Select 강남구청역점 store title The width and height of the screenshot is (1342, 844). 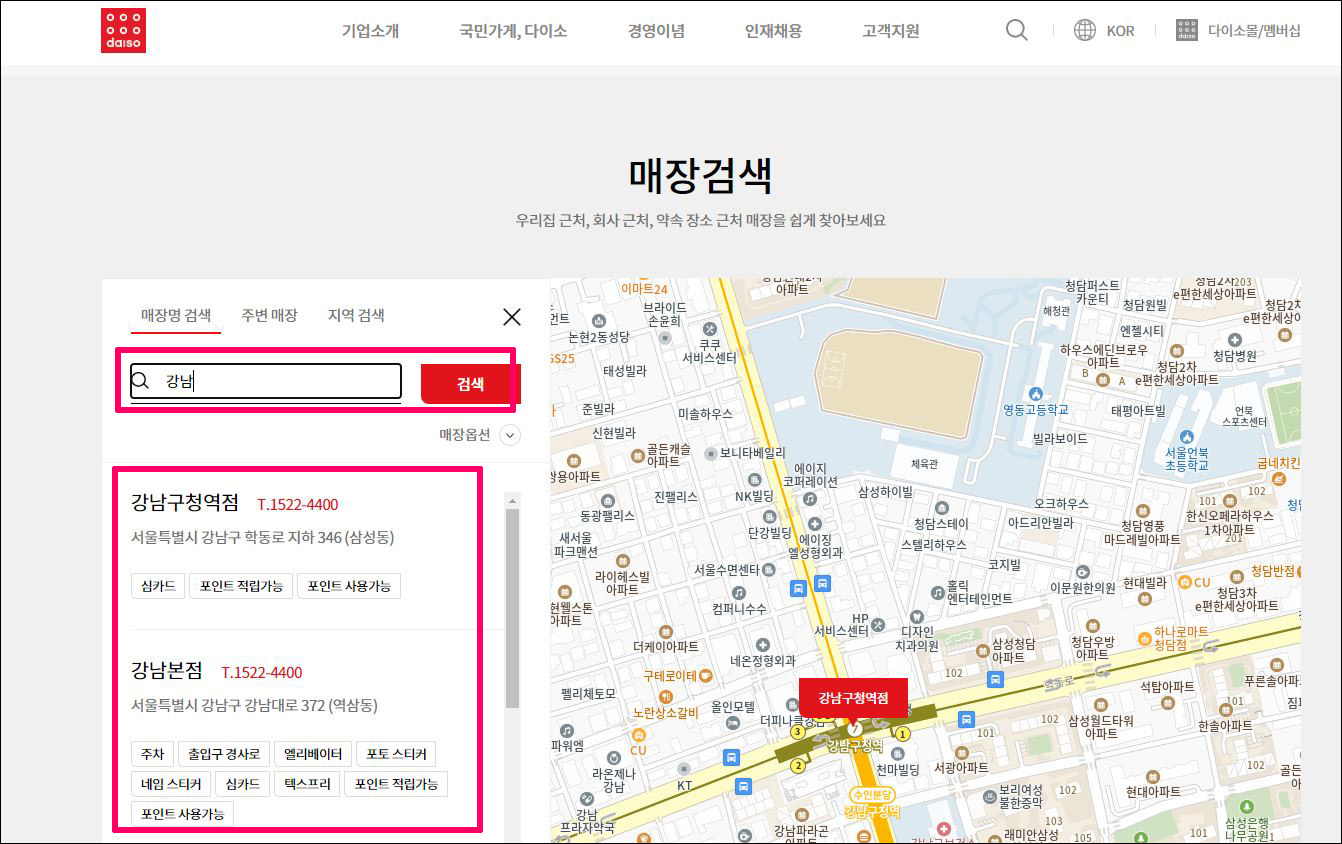pyautogui.click(x=185, y=502)
